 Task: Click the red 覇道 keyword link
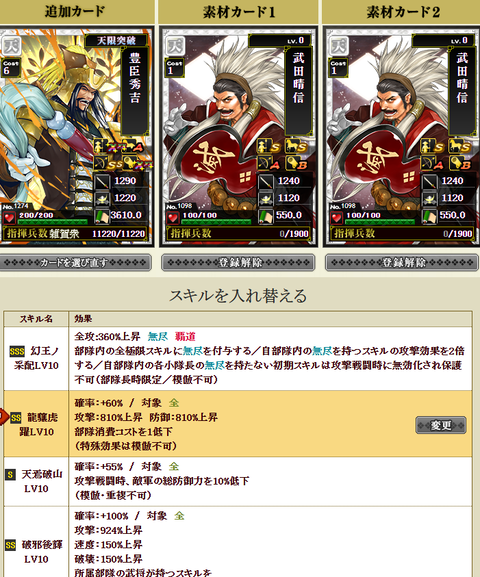[x=185, y=336]
